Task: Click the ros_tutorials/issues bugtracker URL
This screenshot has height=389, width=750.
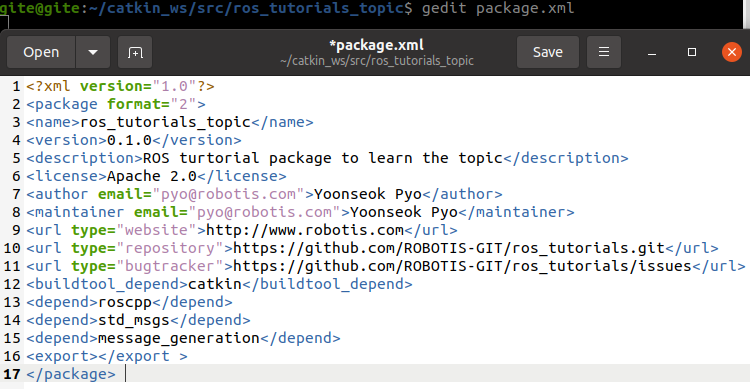Action: (462, 266)
